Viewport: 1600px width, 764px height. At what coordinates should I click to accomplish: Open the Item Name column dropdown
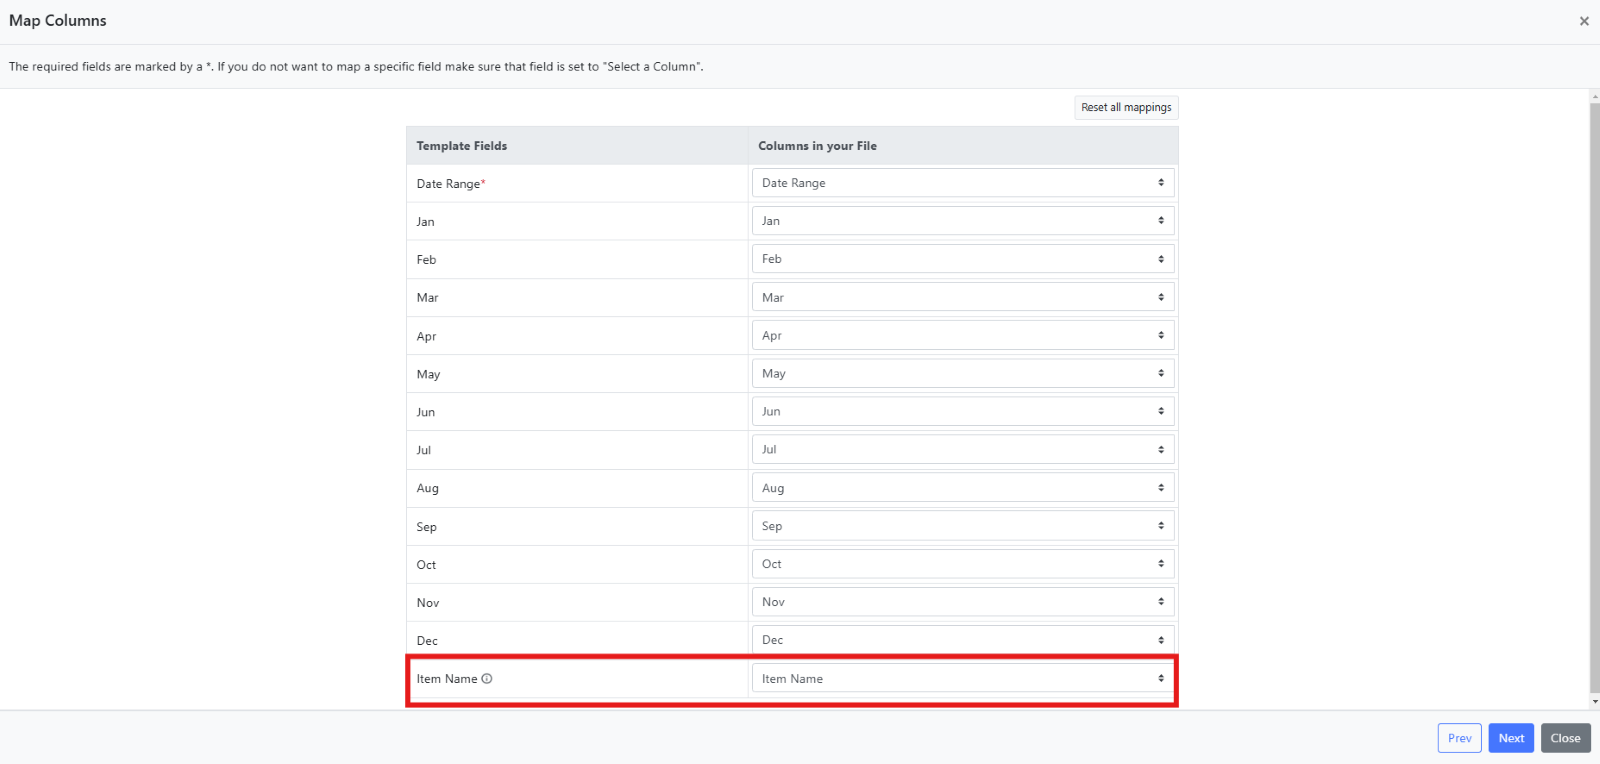(x=963, y=678)
